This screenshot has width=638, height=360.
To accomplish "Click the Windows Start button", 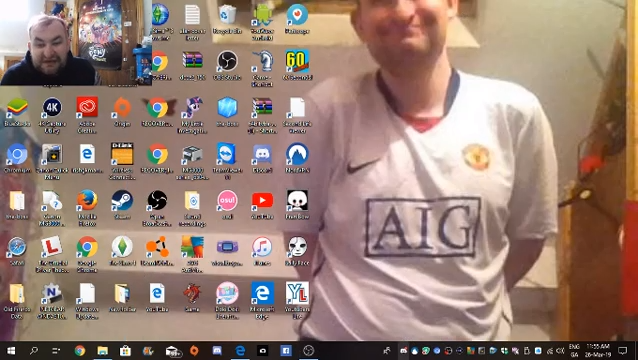I will 11,351.
